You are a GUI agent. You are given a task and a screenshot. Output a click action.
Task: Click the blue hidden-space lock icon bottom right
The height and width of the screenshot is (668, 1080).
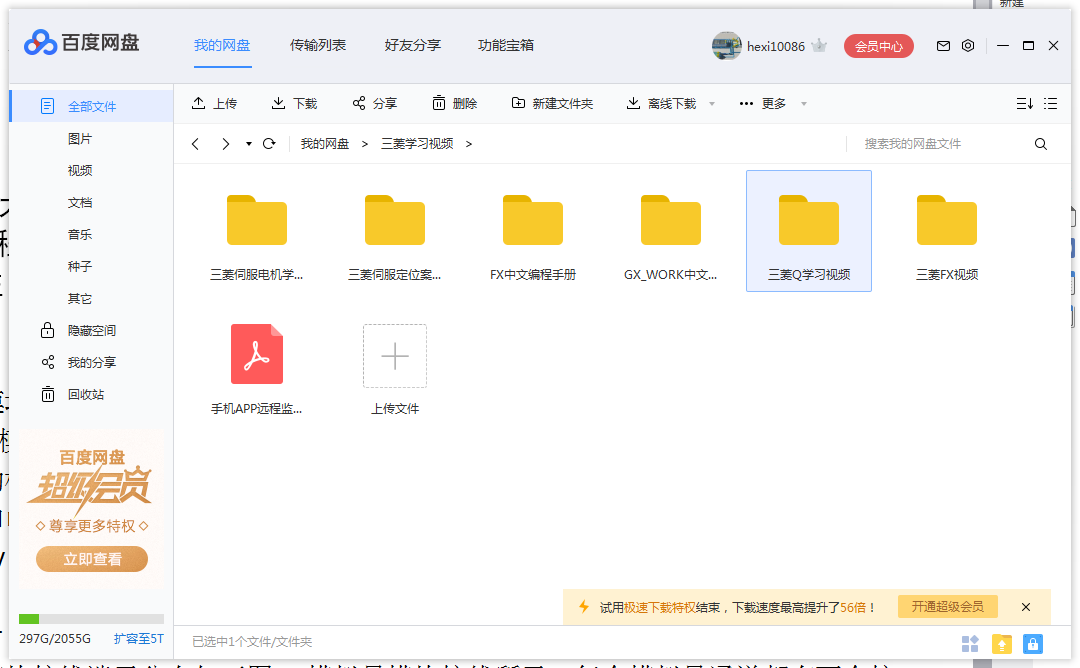tap(1032, 644)
